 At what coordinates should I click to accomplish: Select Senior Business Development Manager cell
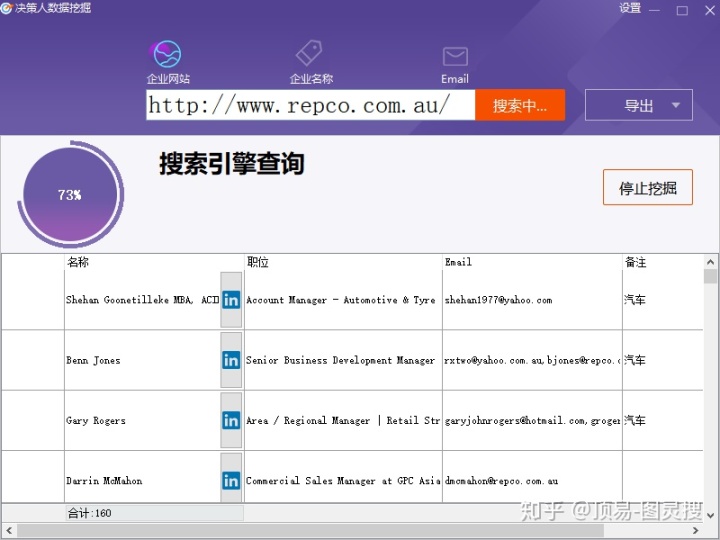[x=343, y=360]
